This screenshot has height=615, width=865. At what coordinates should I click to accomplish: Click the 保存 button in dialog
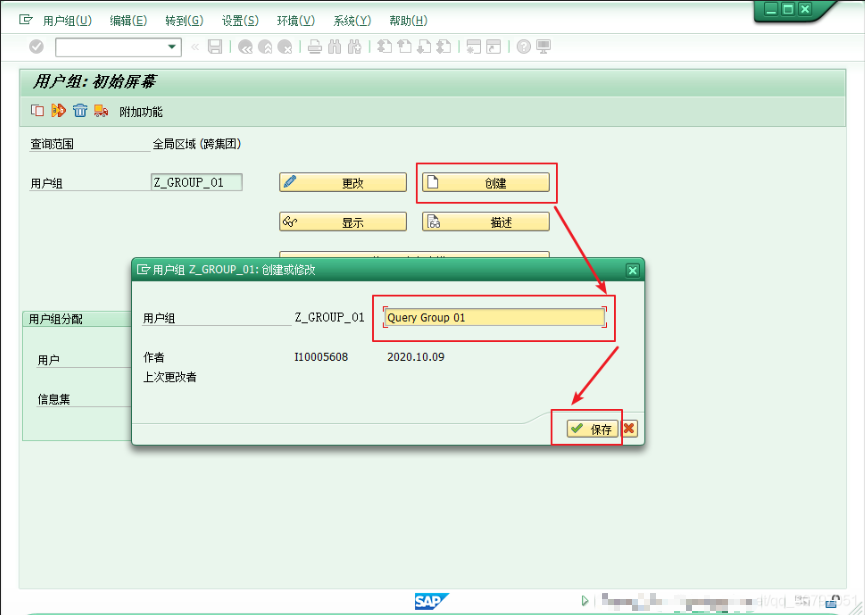592,429
